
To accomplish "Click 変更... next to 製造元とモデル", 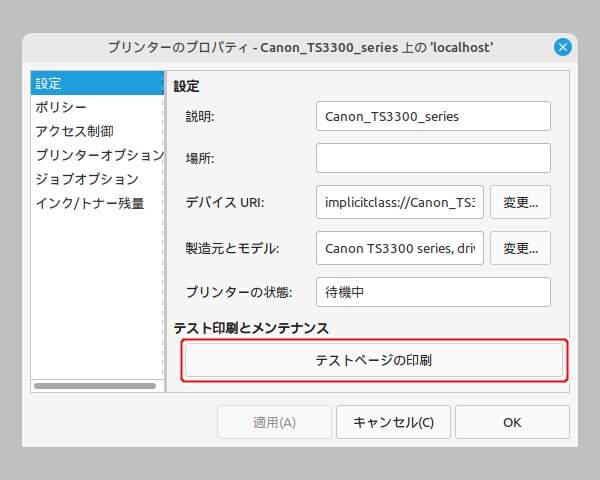I will point(520,248).
